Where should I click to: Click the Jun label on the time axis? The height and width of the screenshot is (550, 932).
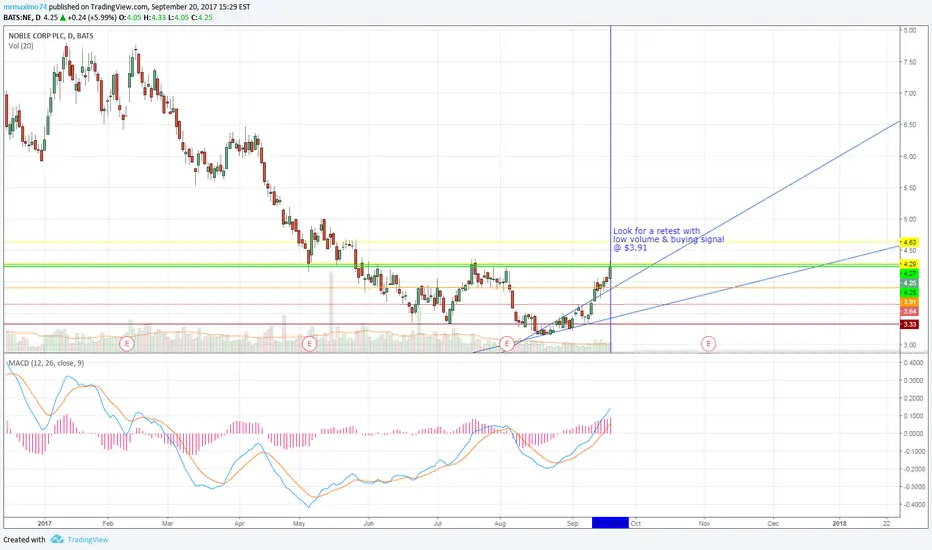pos(369,524)
